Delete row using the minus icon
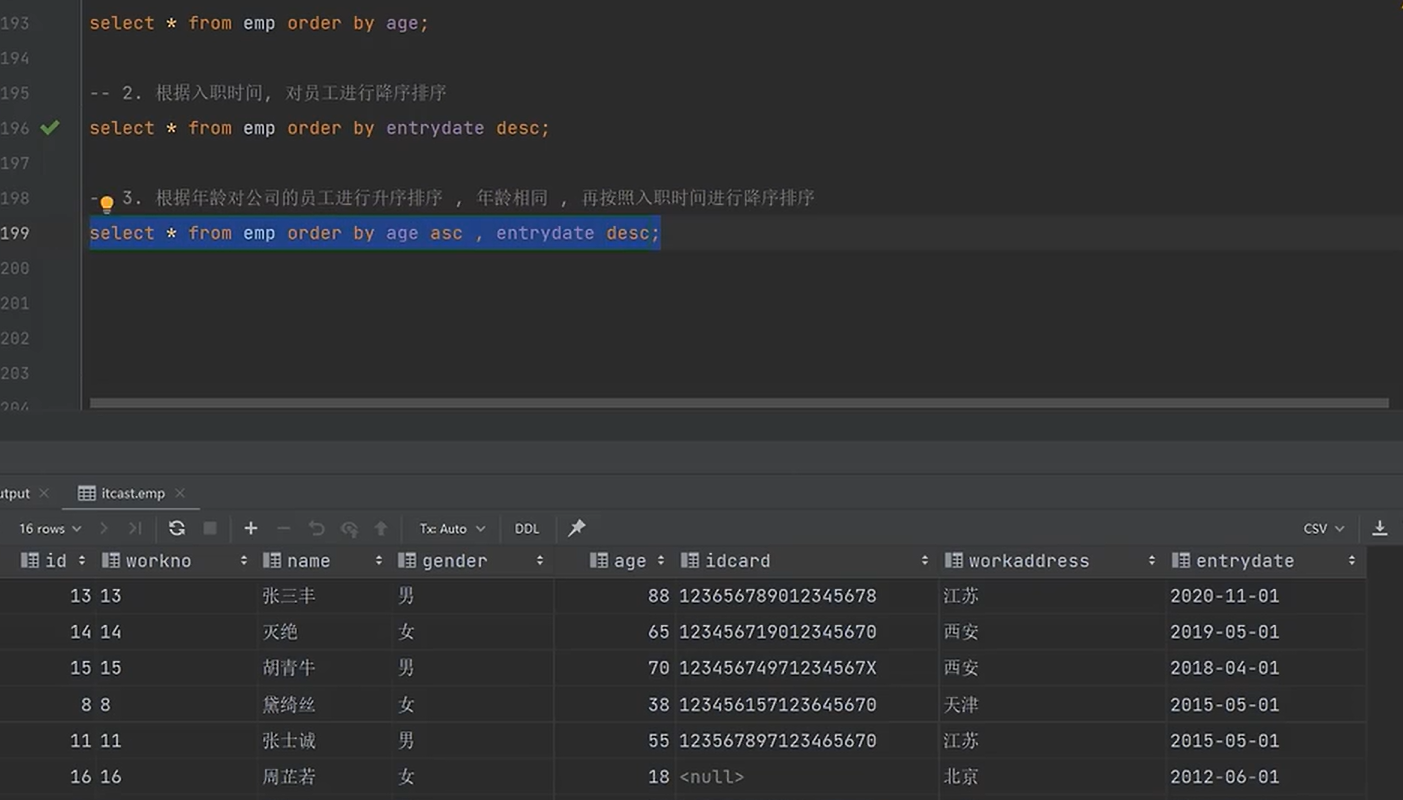Screen dimensions: 1403x800 pos(284,528)
